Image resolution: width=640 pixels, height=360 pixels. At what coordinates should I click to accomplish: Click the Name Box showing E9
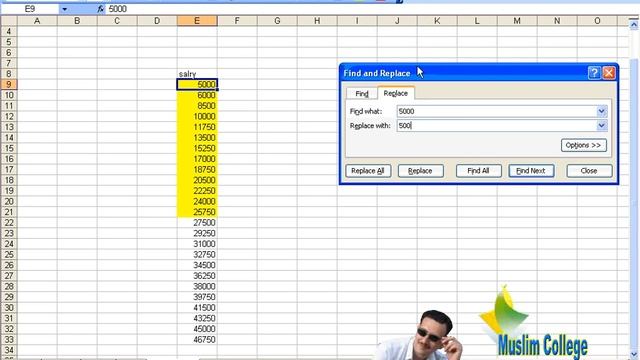point(30,9)
